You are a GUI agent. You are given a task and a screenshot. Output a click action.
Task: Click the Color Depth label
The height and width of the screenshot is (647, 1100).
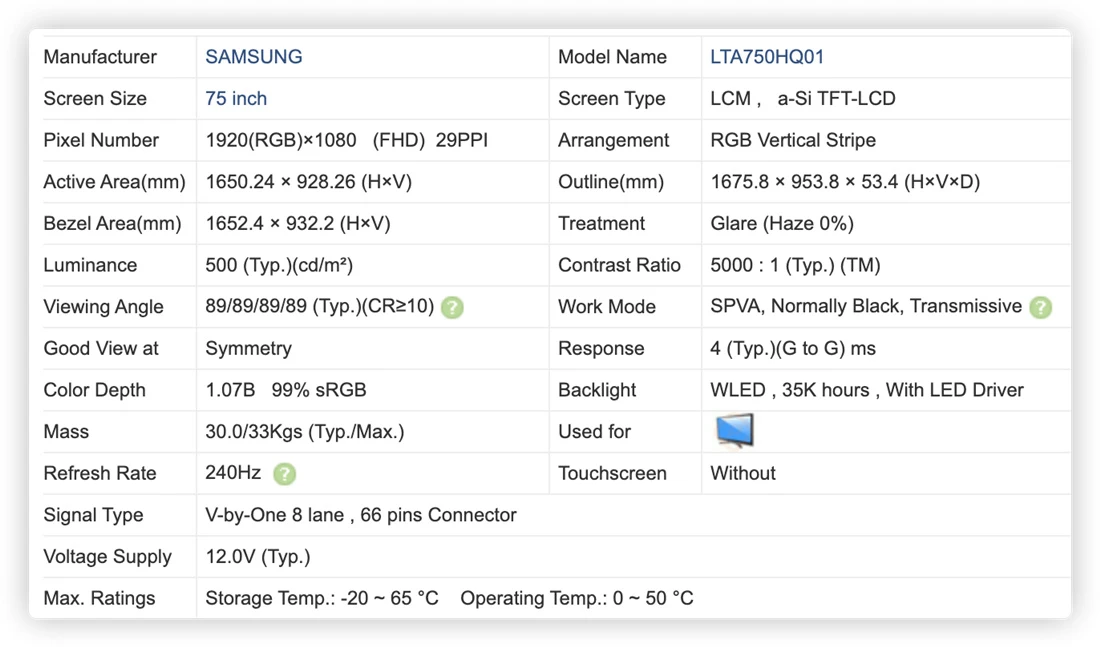coord(94,390)
